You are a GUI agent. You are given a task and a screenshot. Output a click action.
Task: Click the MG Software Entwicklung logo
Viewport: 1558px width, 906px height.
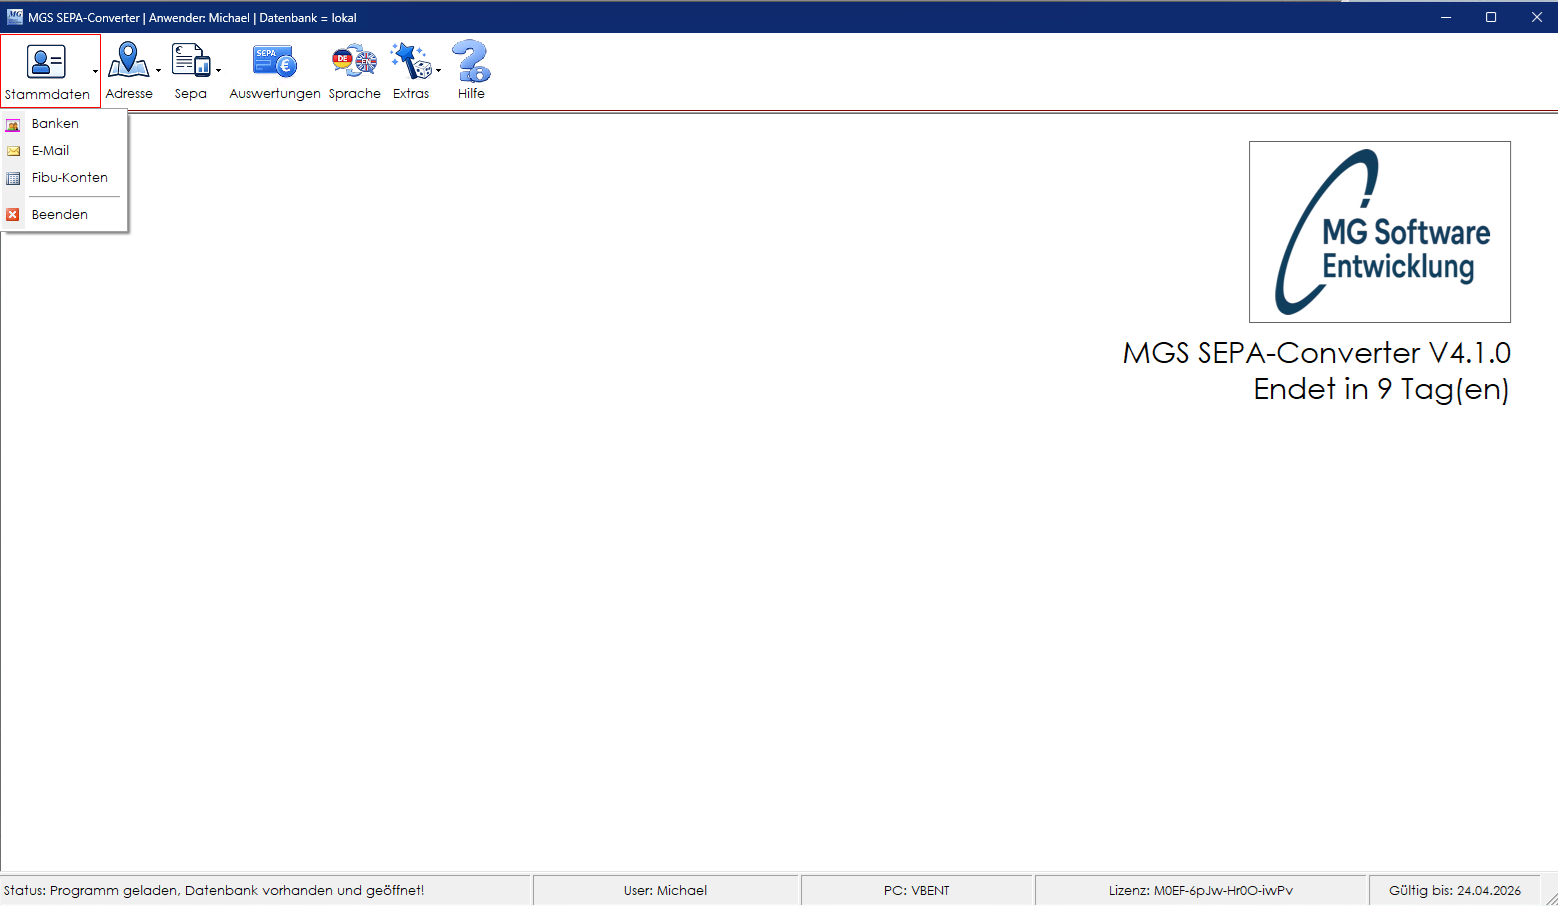pos(1379,232)
